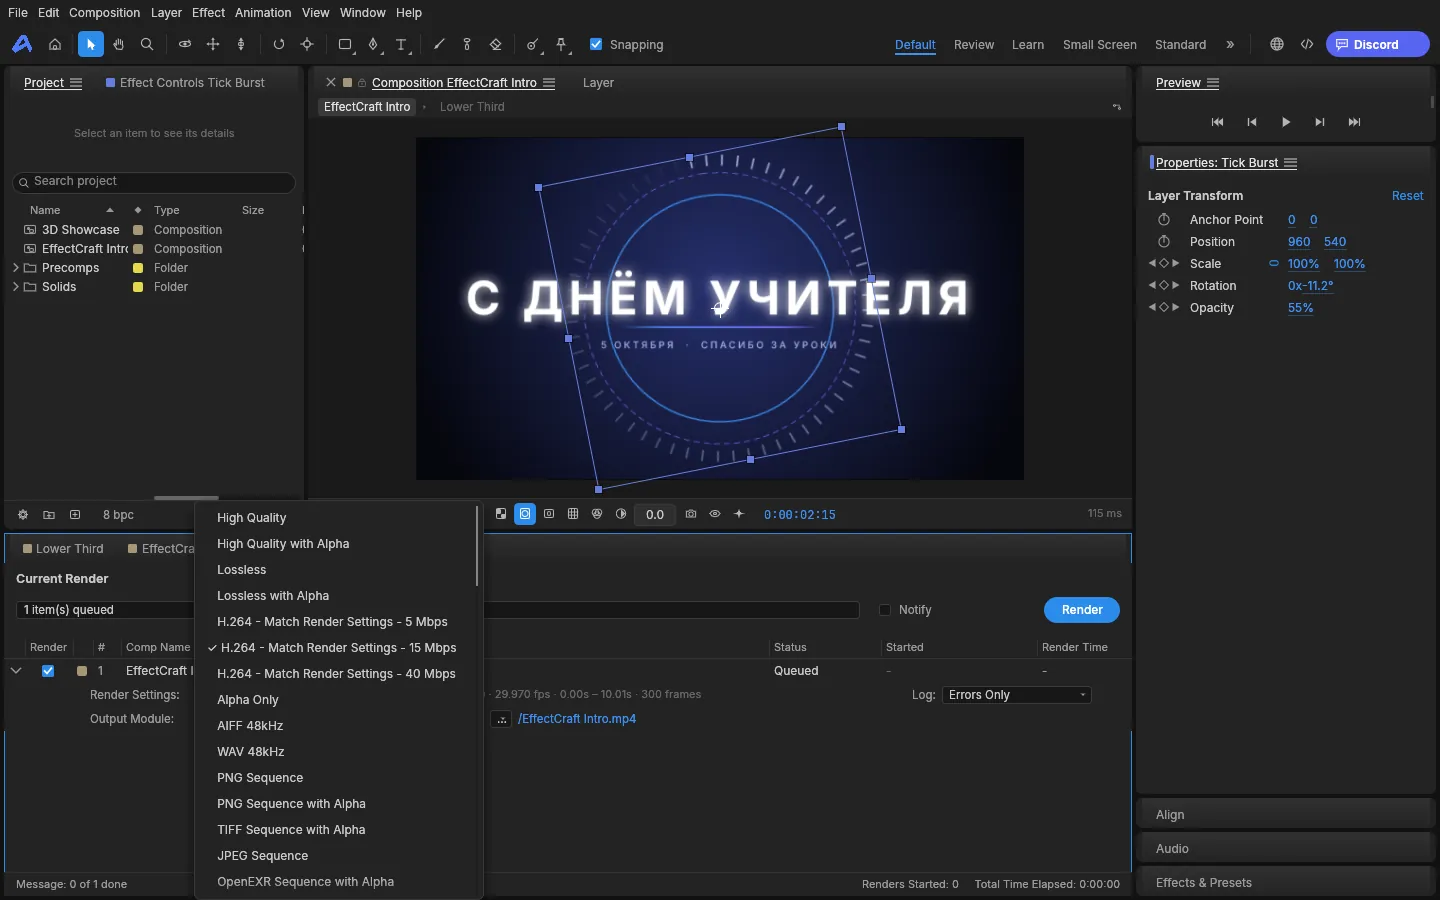
Task: Select the Eraser tool
Action: [496, 45]
